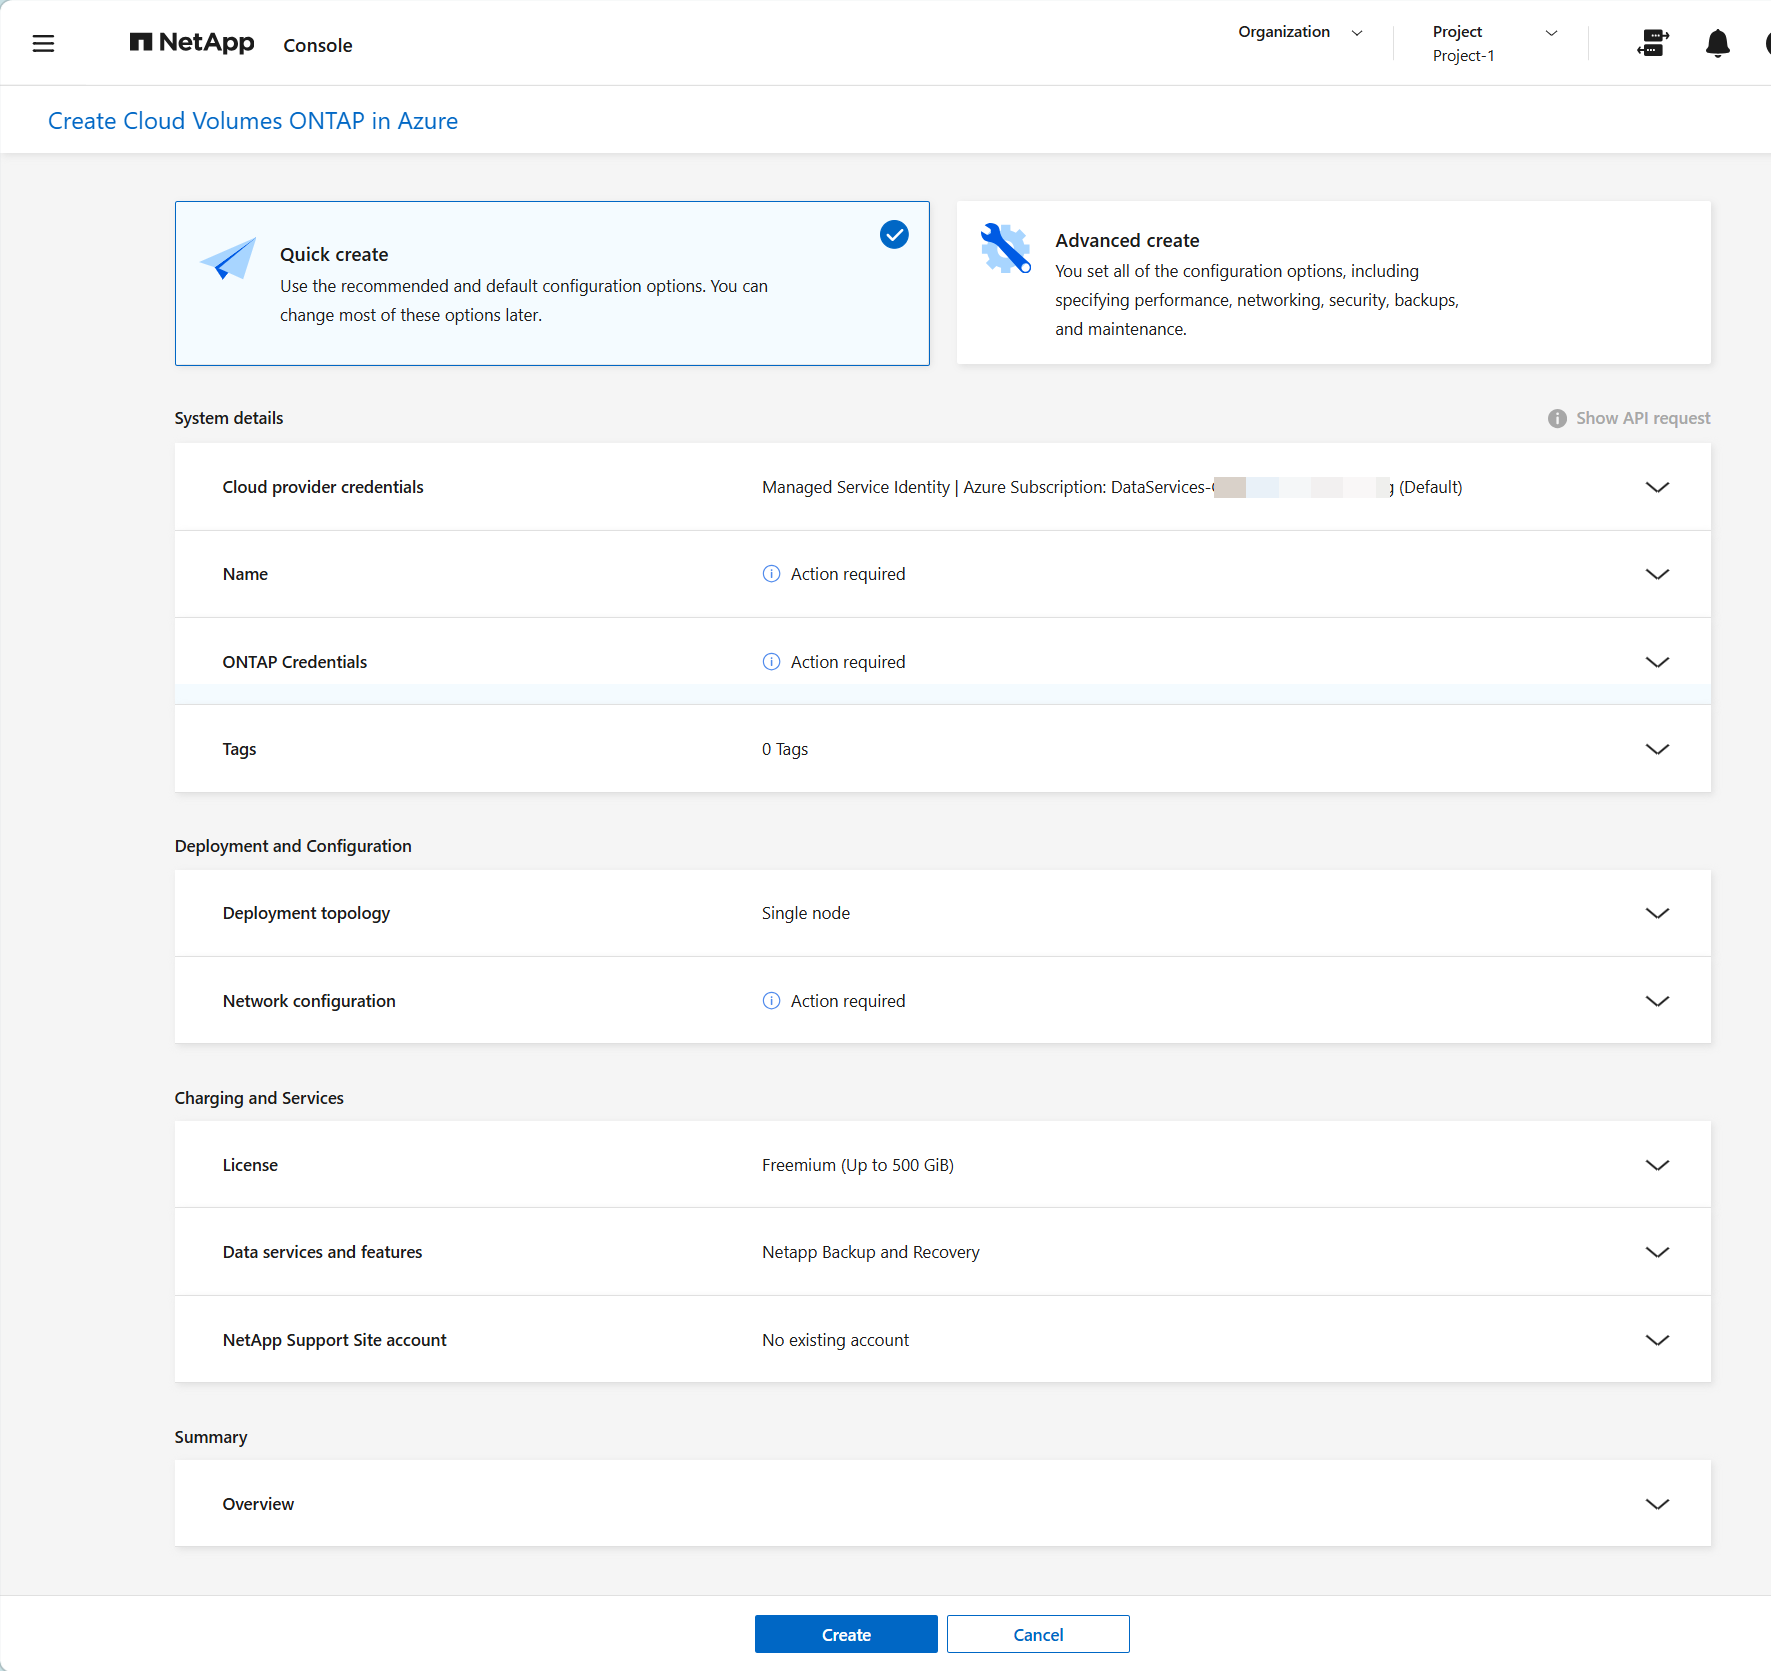Select the Quick create card

[x=552, y=283]
